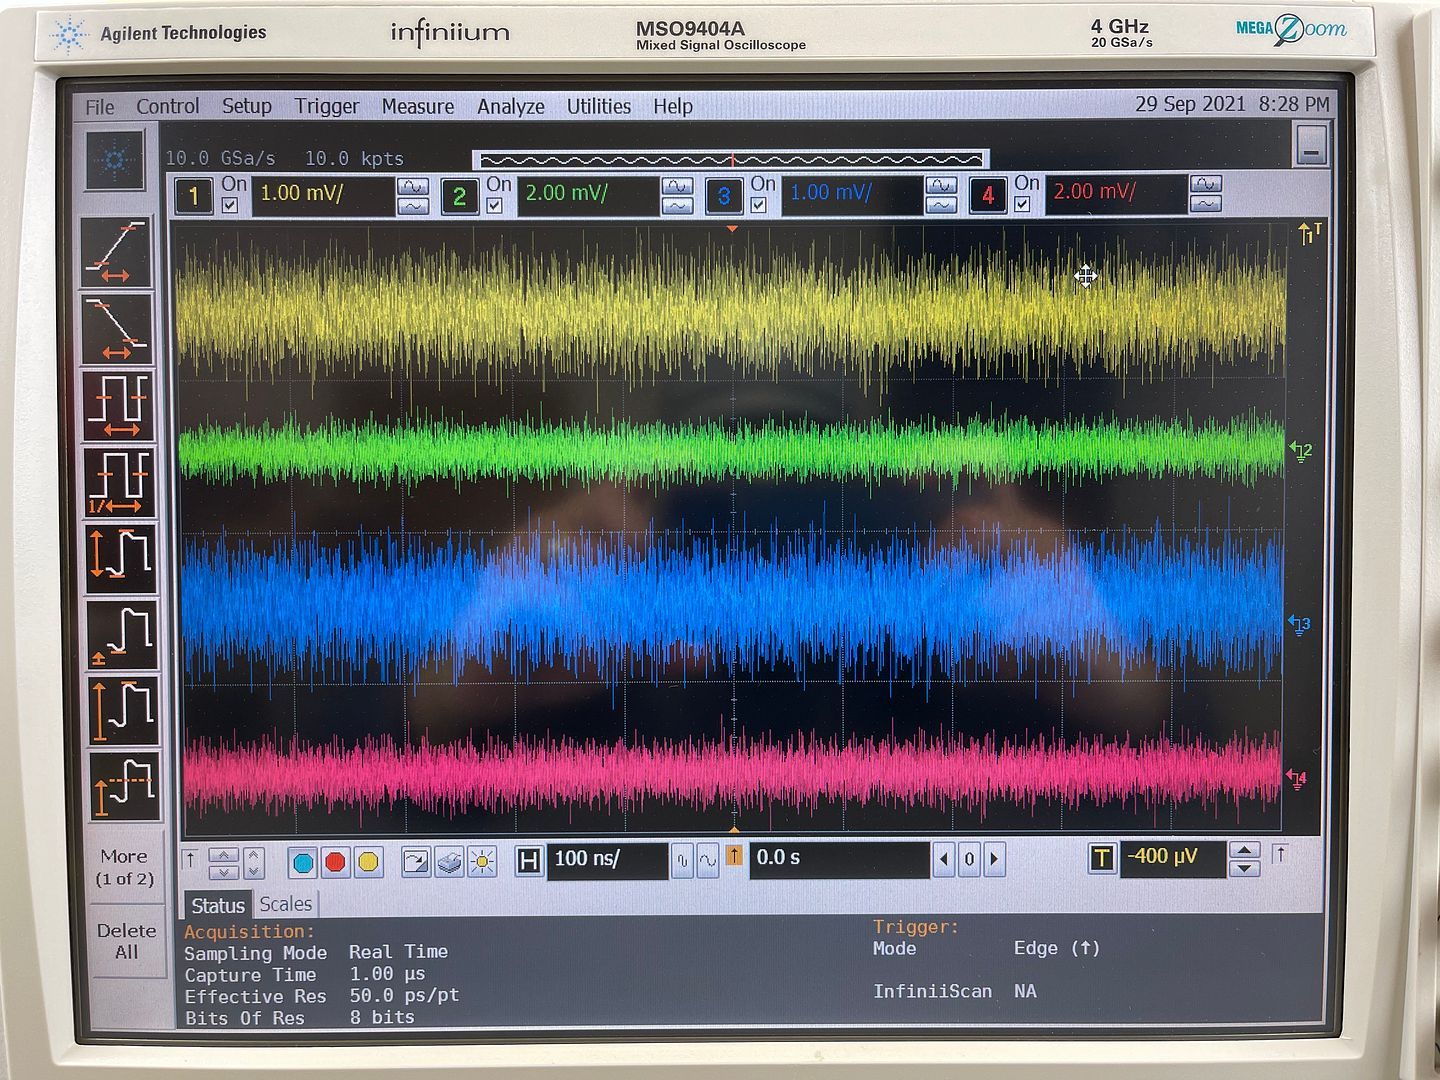Select the rise time measurement icon
The width and height of the screenshot is (1440, 1080).
pos(118,252)
